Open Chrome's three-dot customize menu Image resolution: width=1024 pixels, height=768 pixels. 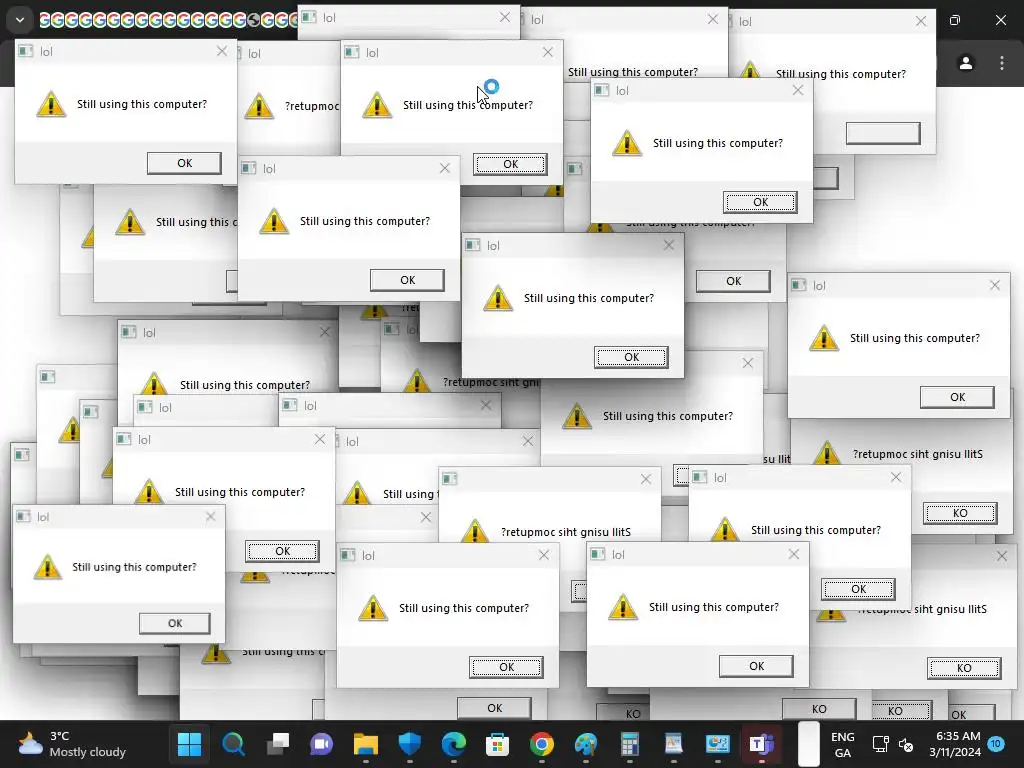[x=1002, y=63]
